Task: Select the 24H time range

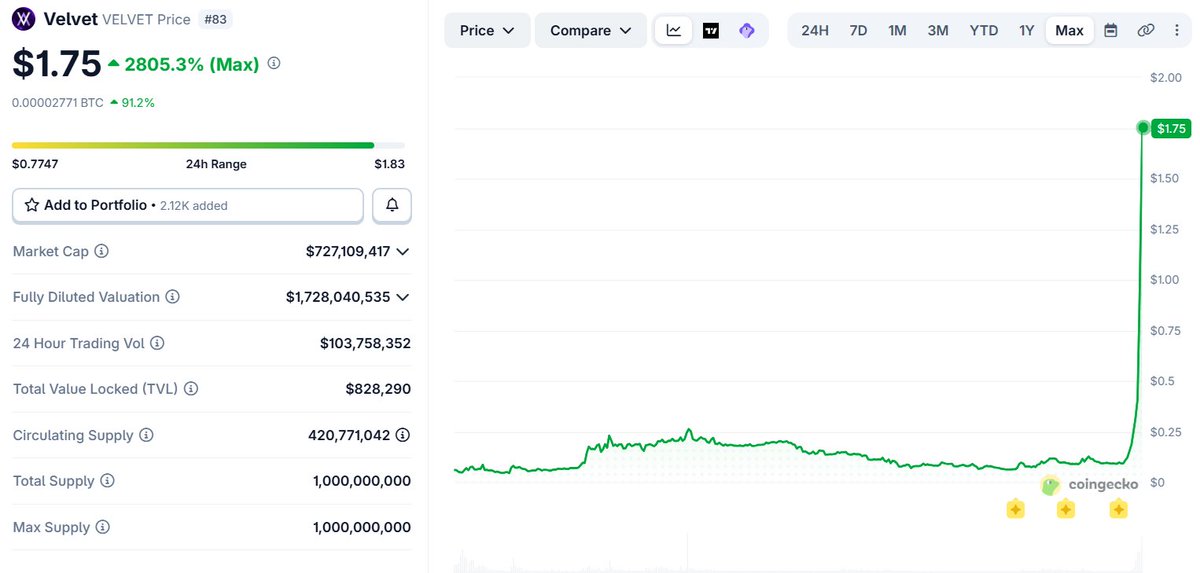Action: coord(815,30)
